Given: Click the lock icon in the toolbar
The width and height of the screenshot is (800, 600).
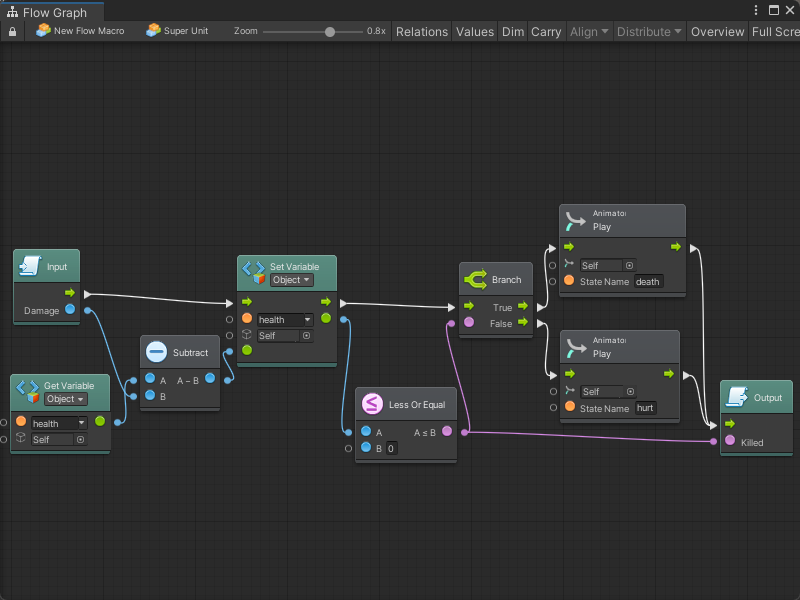Looking at the screenshot, I should [x=12, y=31].
